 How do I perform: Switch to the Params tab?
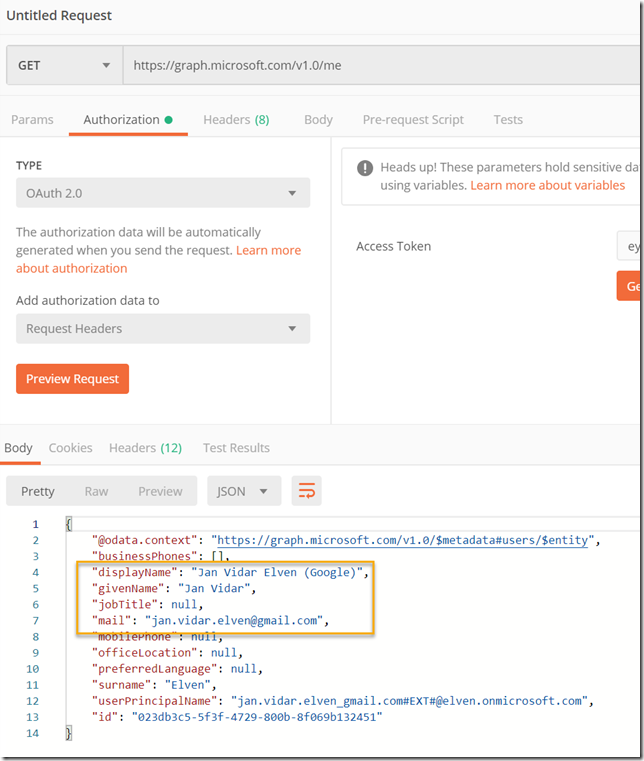pos(33,120)
